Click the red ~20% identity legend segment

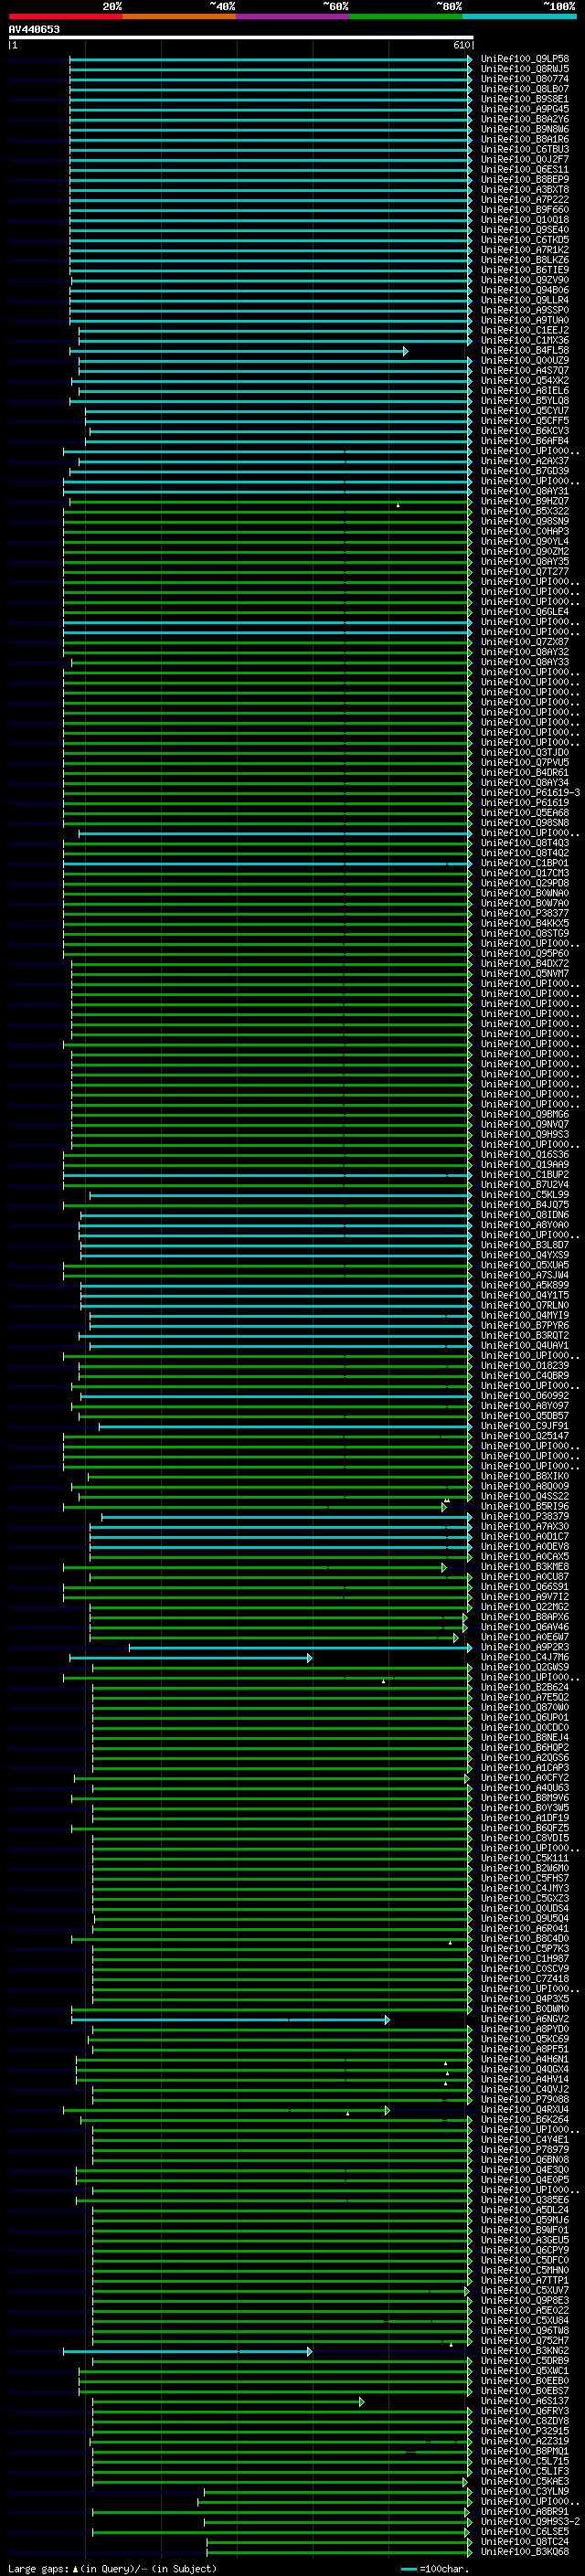point(65,16)
